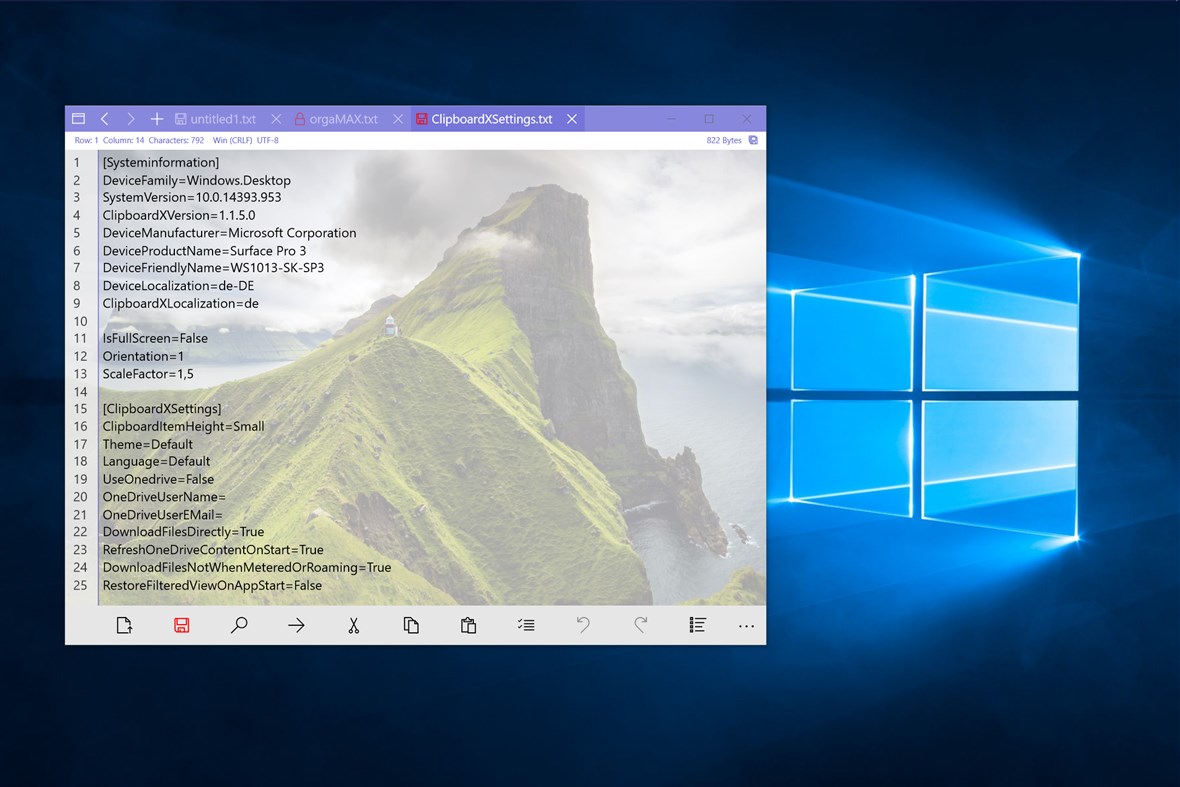Open the selection options list icon
This screenshot has width=1180, height=787.
526,624
